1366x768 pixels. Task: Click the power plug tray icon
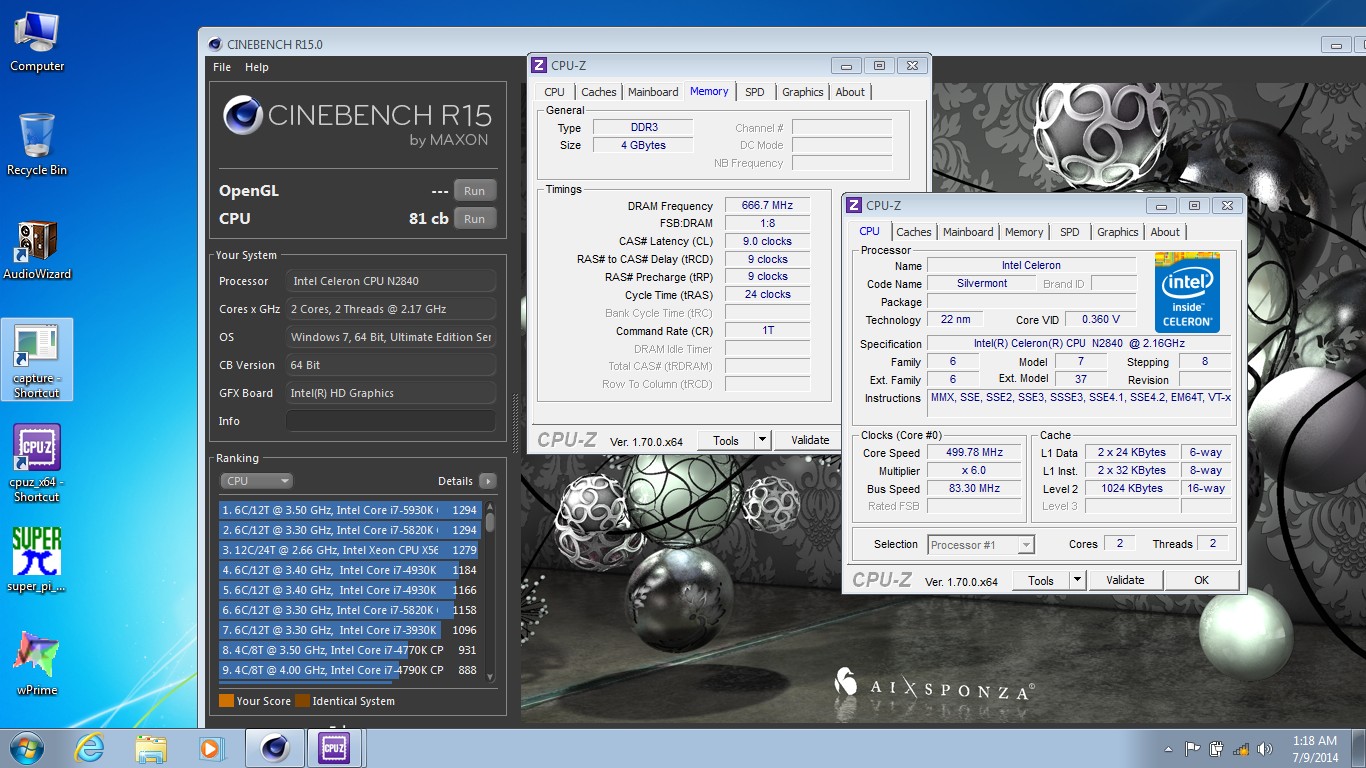click(x=1216, y=749)
